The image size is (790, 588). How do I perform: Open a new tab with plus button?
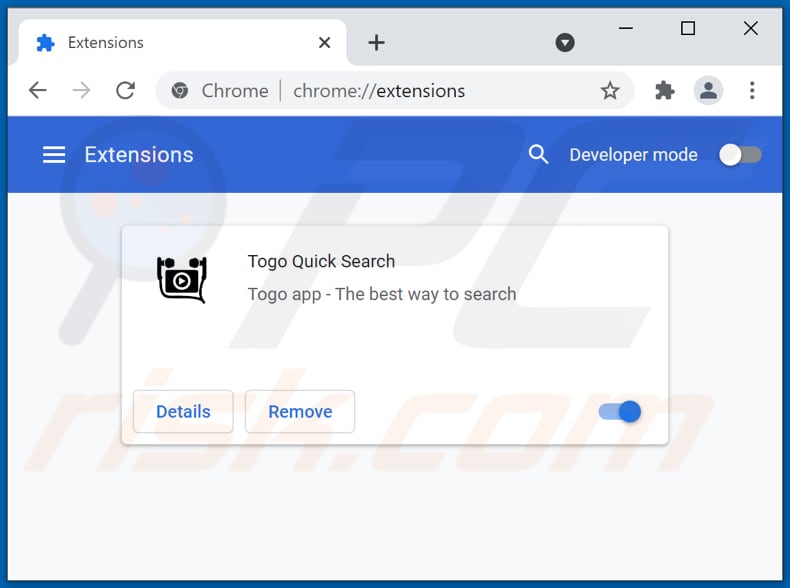(x=376, y=43)
